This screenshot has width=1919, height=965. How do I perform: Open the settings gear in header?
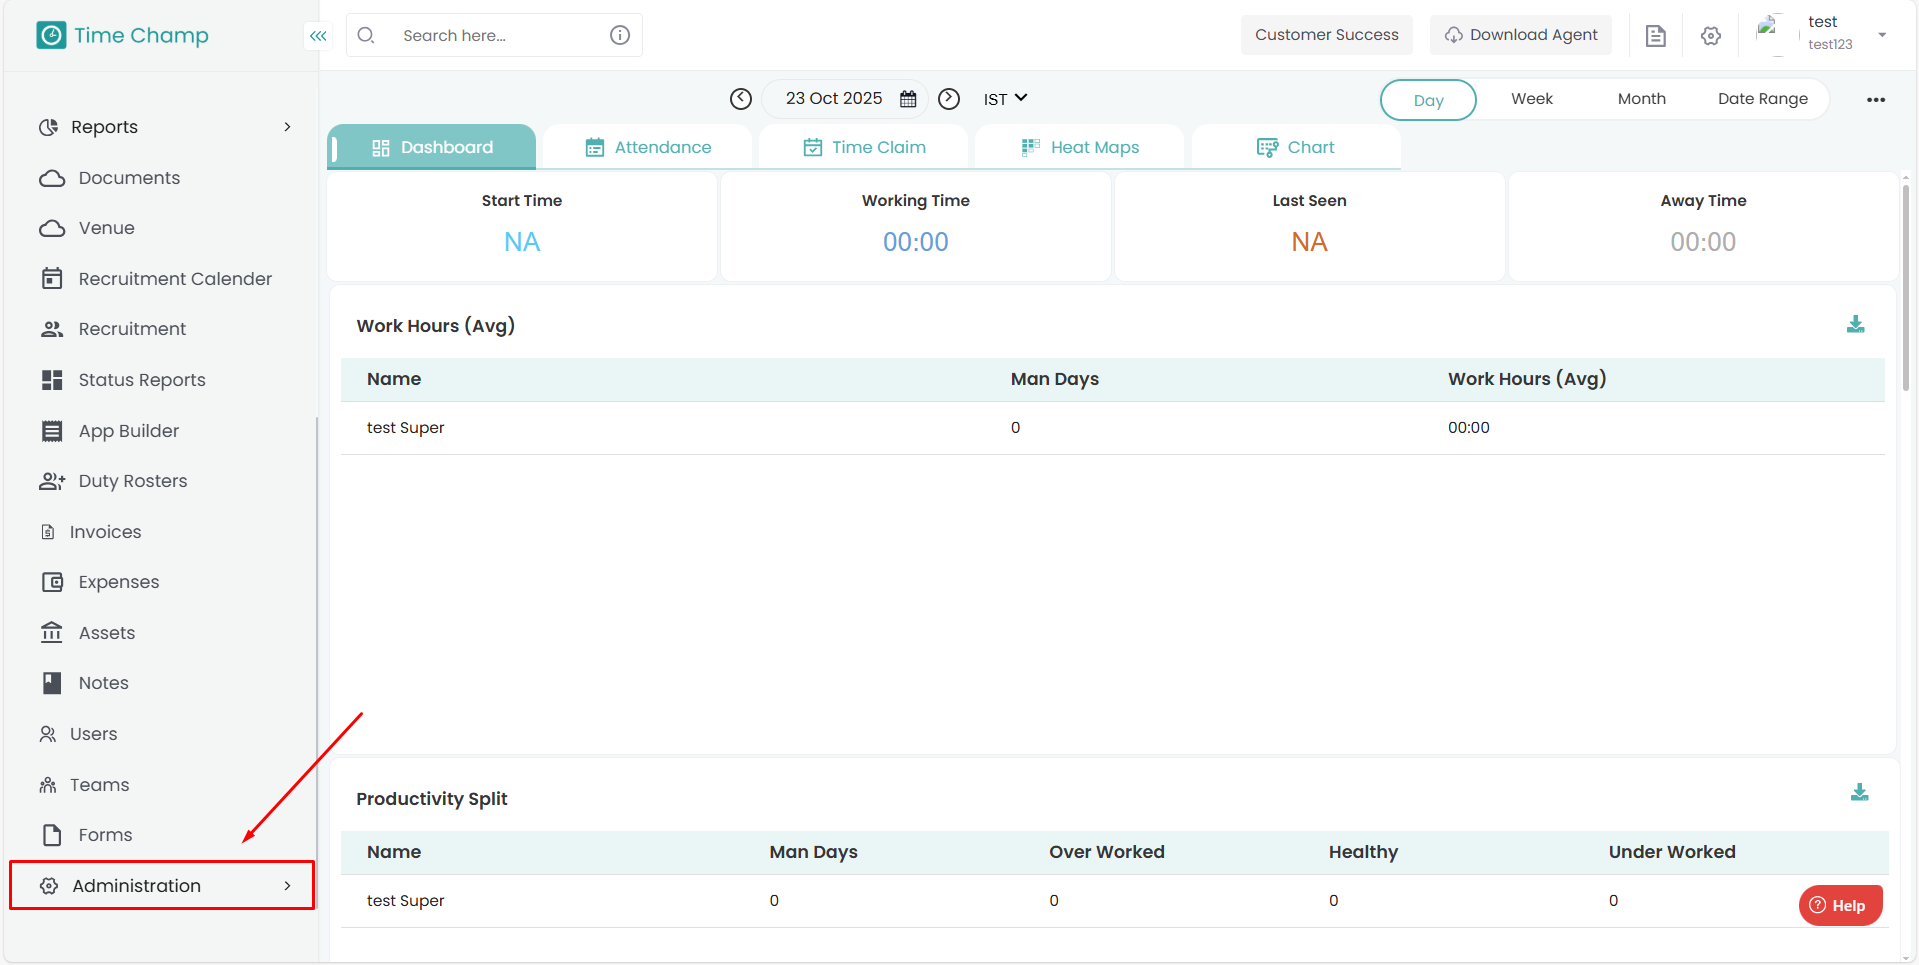click(1711, 36)
